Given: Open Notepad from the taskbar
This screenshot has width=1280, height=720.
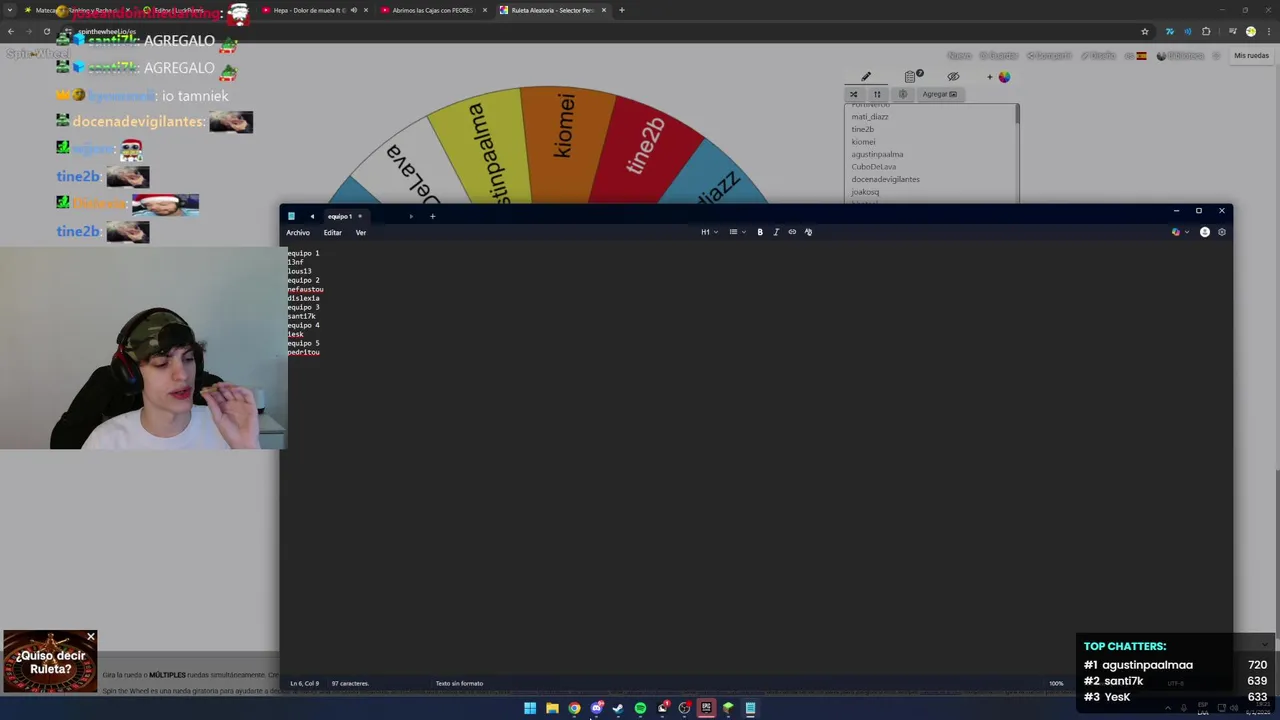Looking at the screenshot, I should click(750, 708).
